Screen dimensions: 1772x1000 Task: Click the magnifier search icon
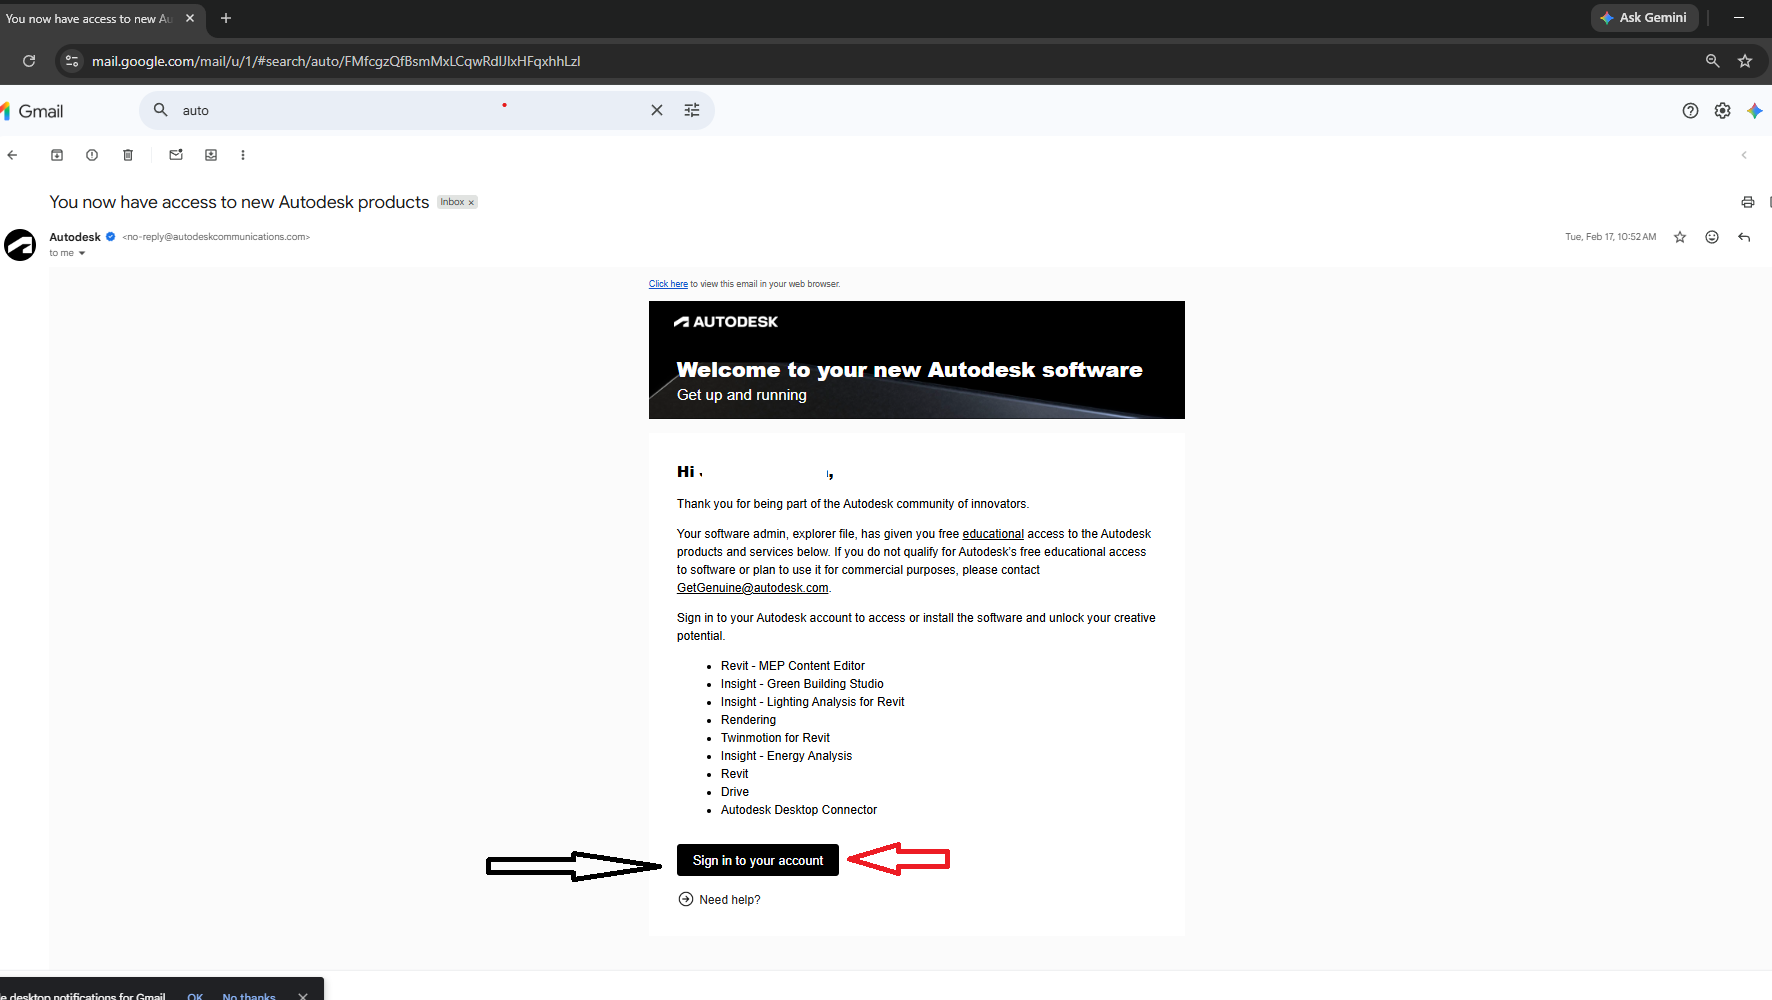160,110
